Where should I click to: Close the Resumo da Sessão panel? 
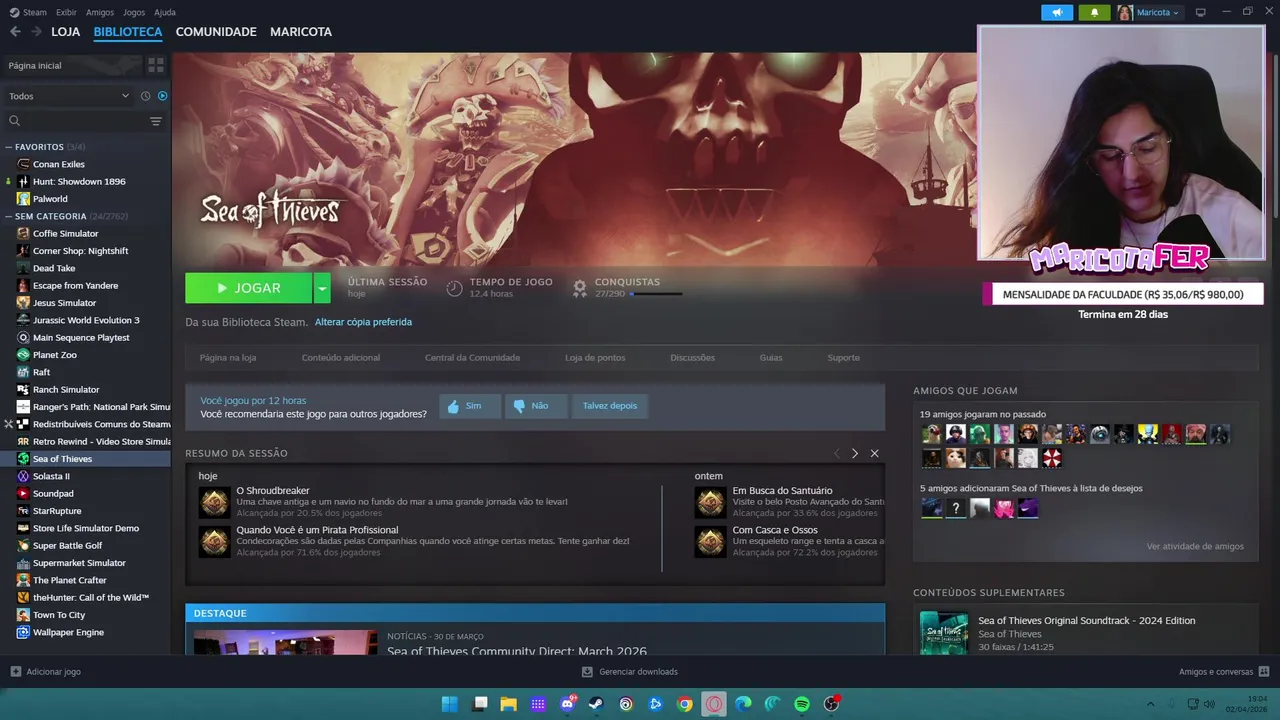pos(874,453)
